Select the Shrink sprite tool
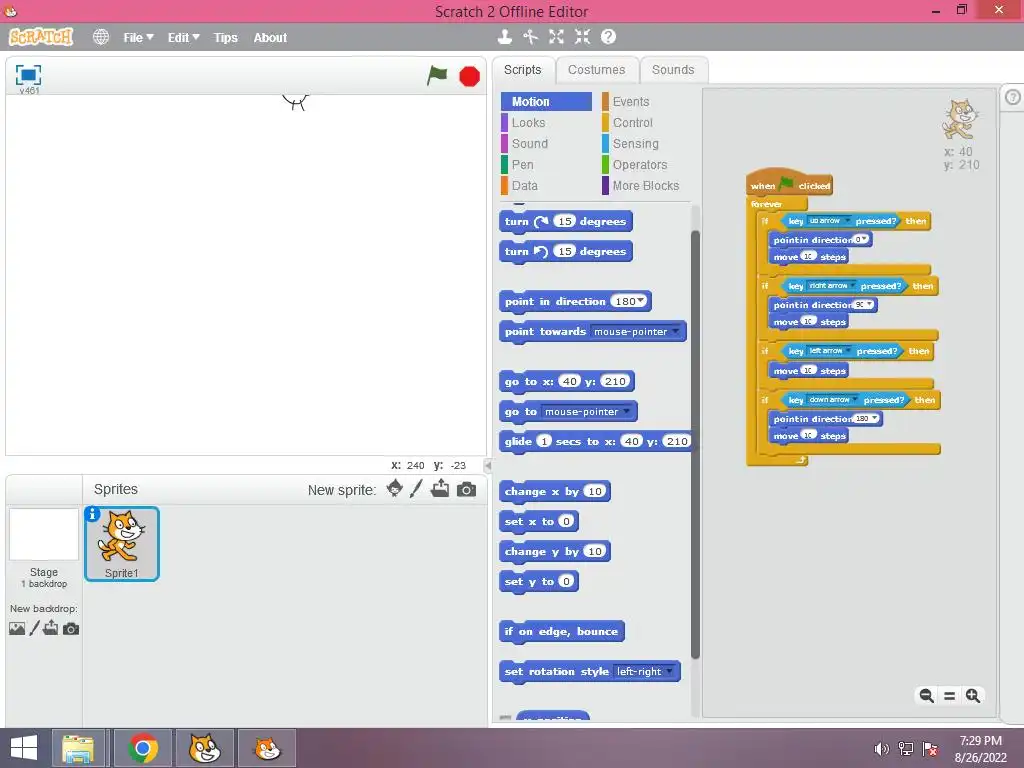 pos(583,37)
